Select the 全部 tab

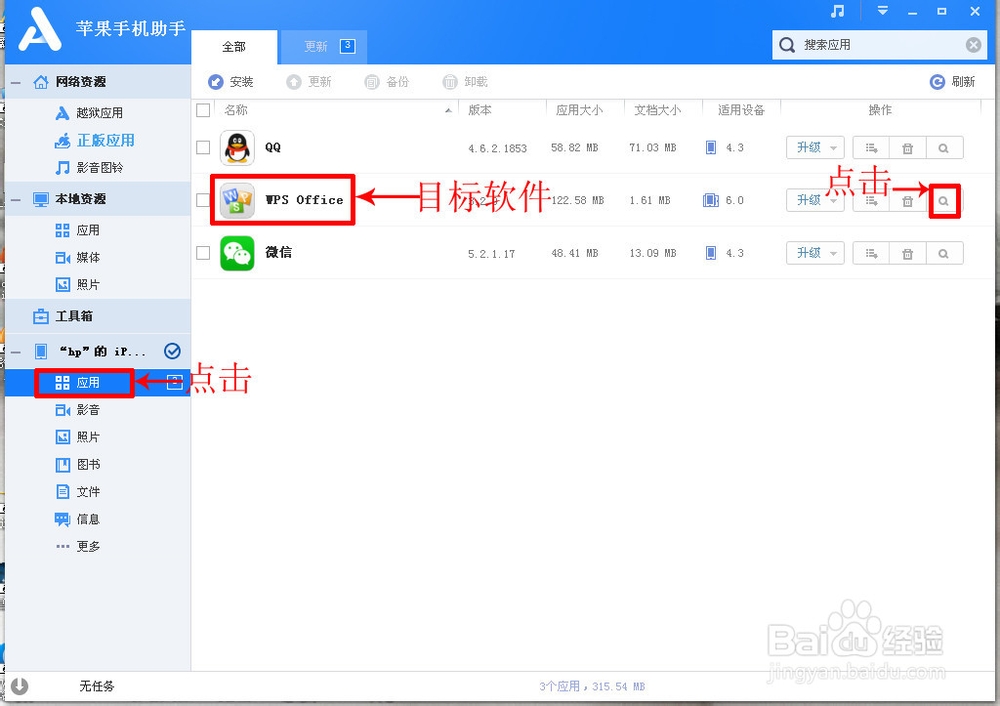[x=234, y=46]
